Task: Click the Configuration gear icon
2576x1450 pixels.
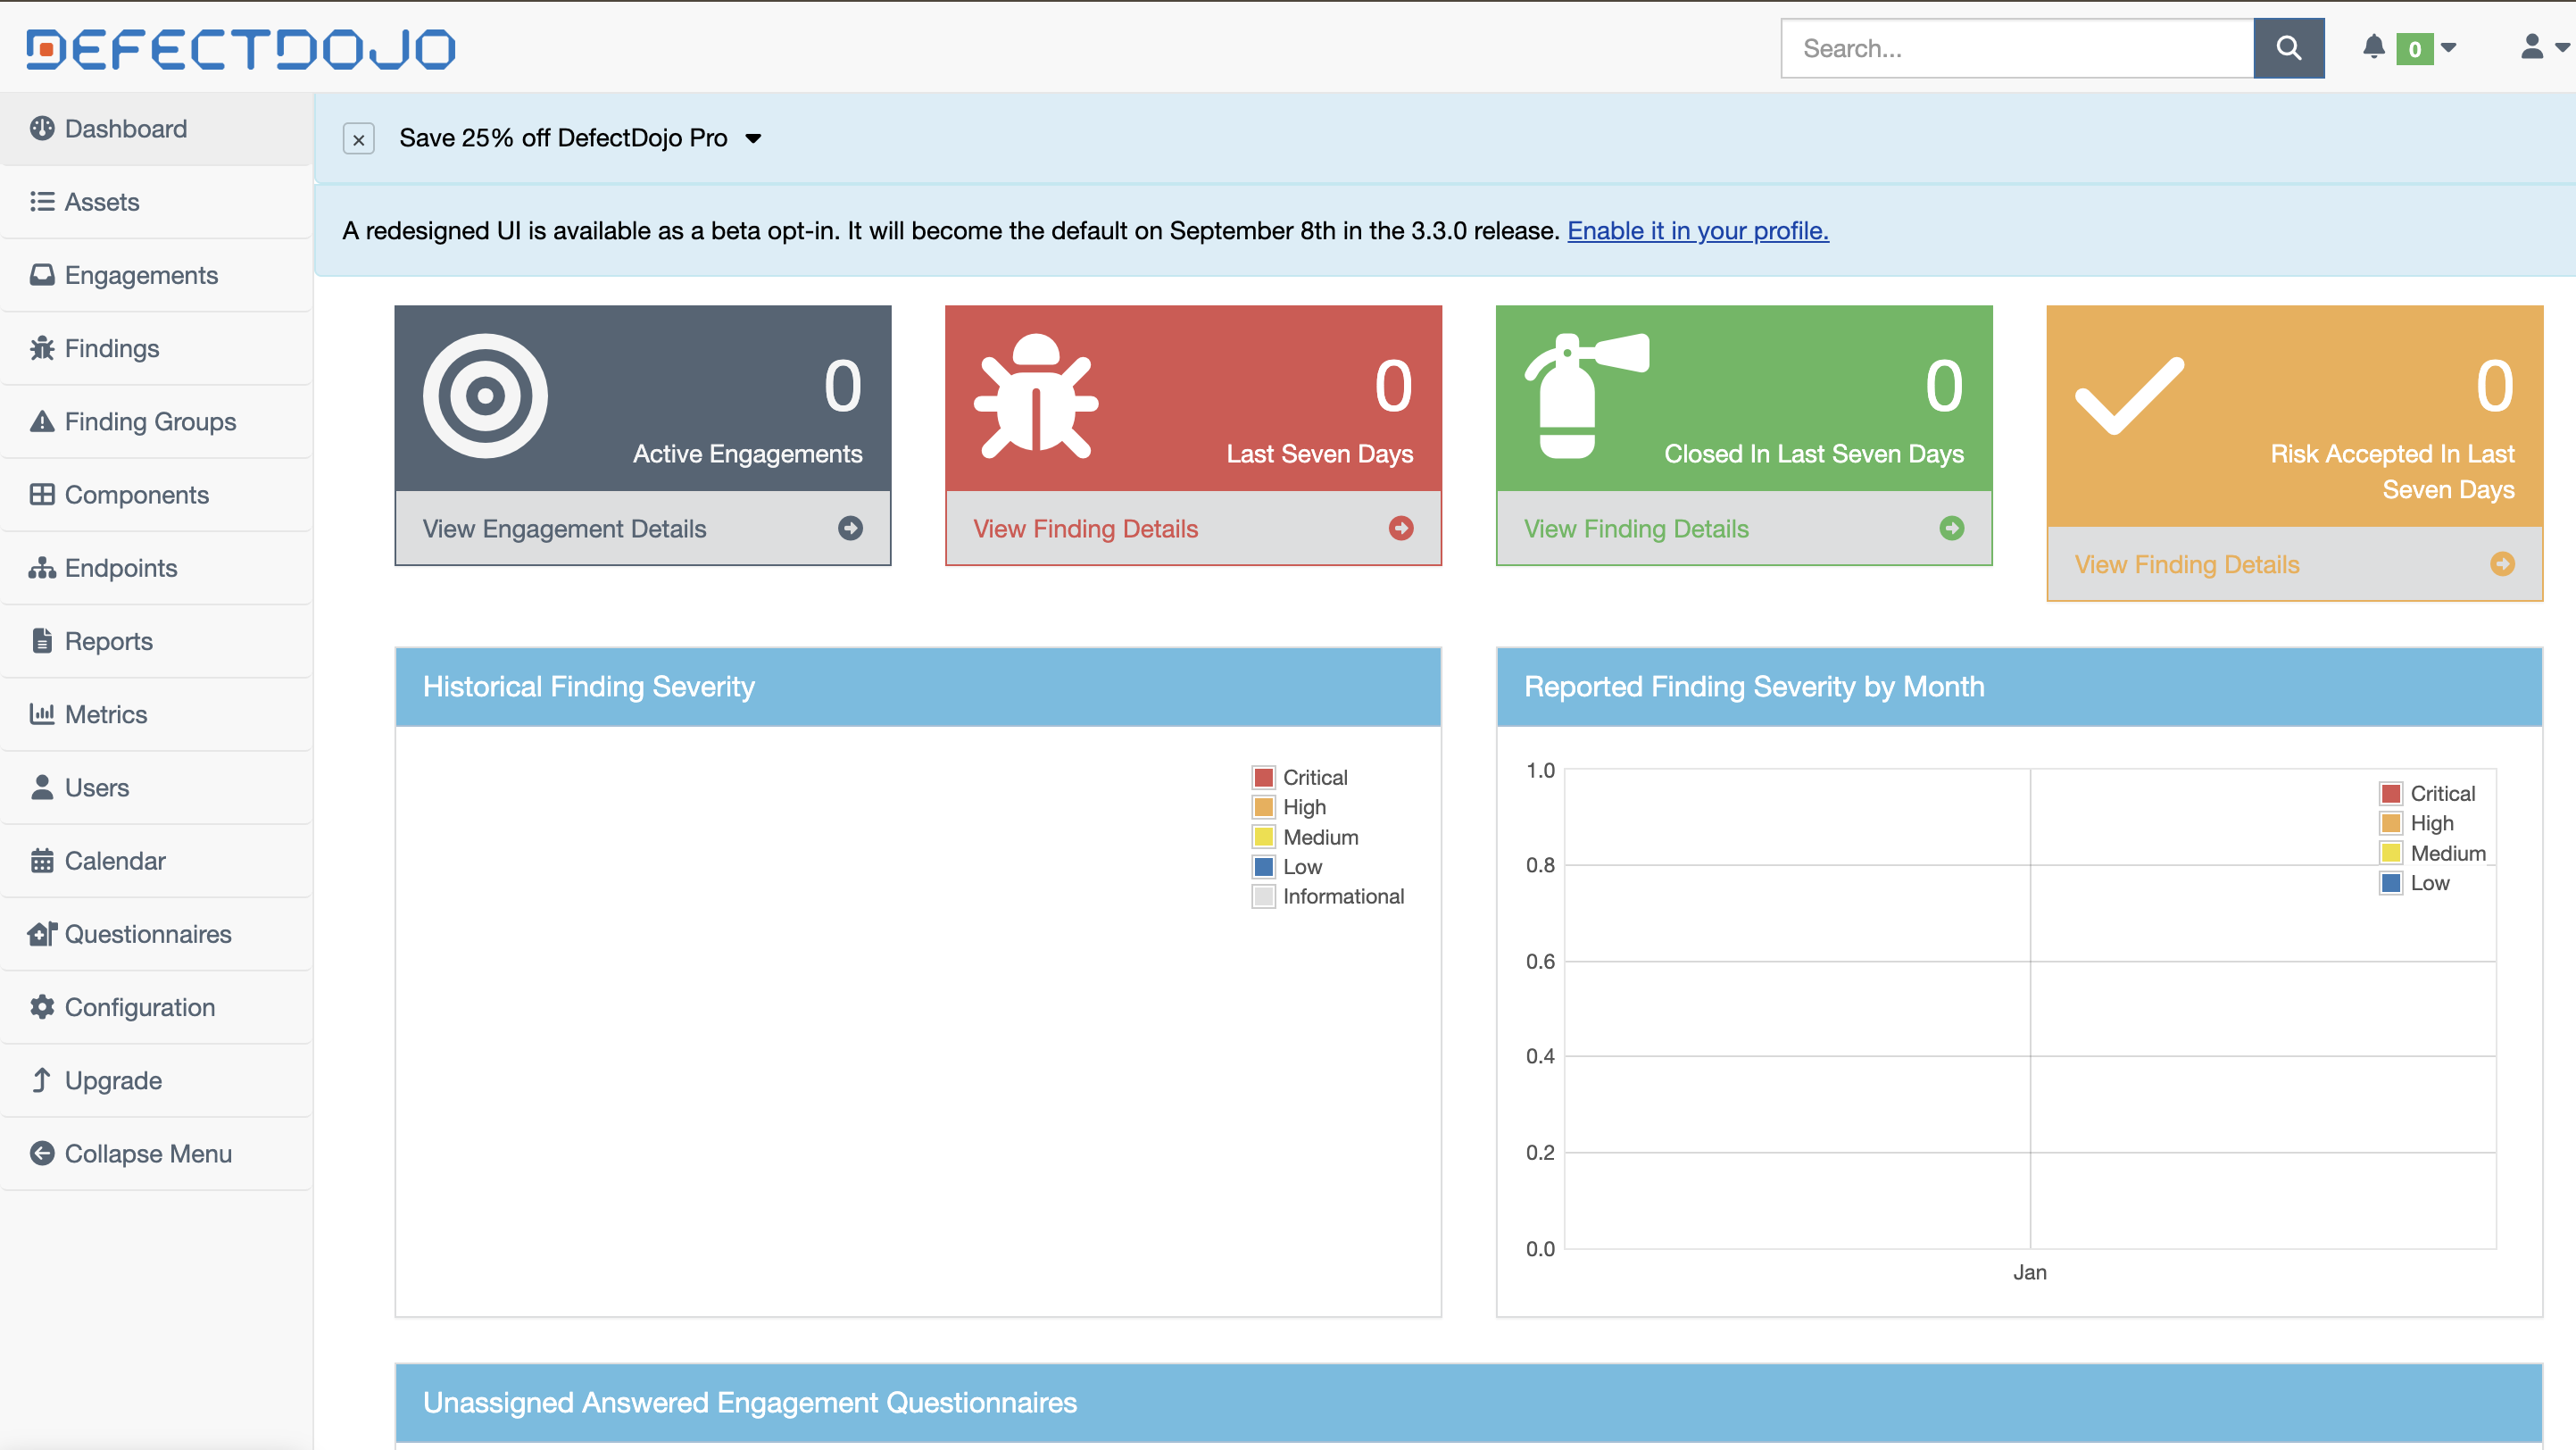Action: 42,1007
